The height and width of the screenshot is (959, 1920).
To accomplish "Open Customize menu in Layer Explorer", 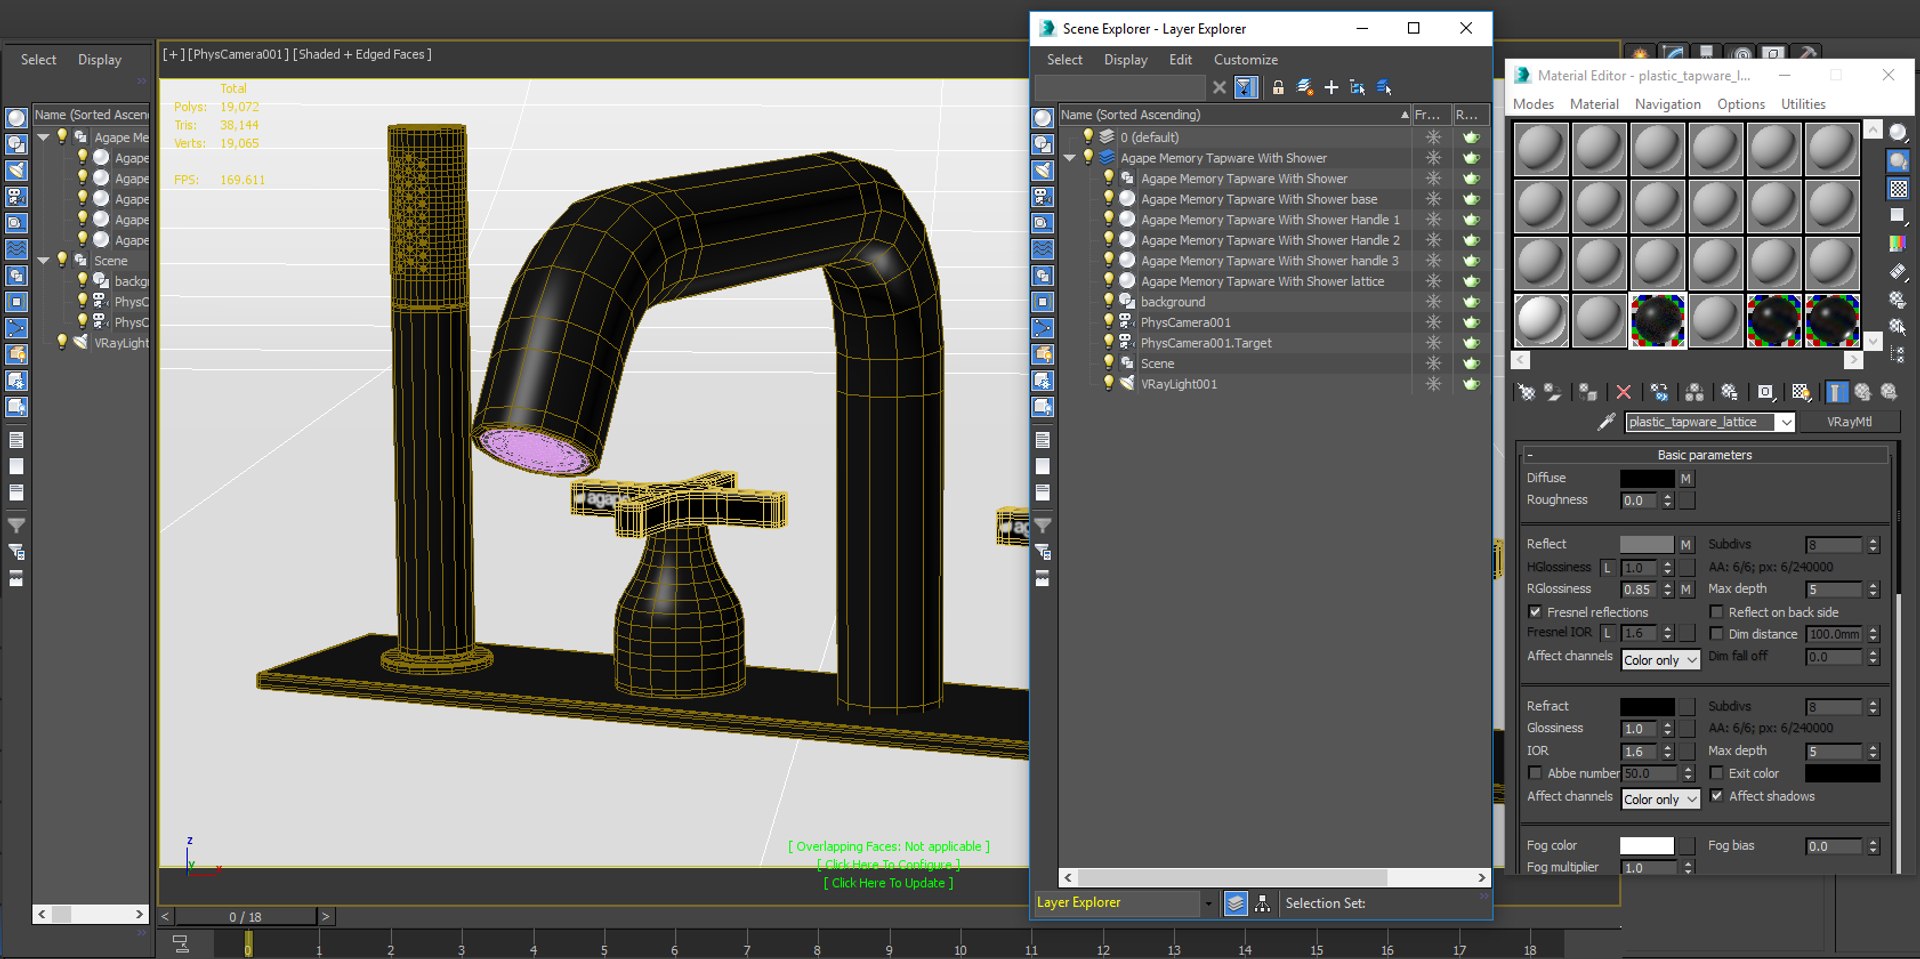I will 1245,60.
